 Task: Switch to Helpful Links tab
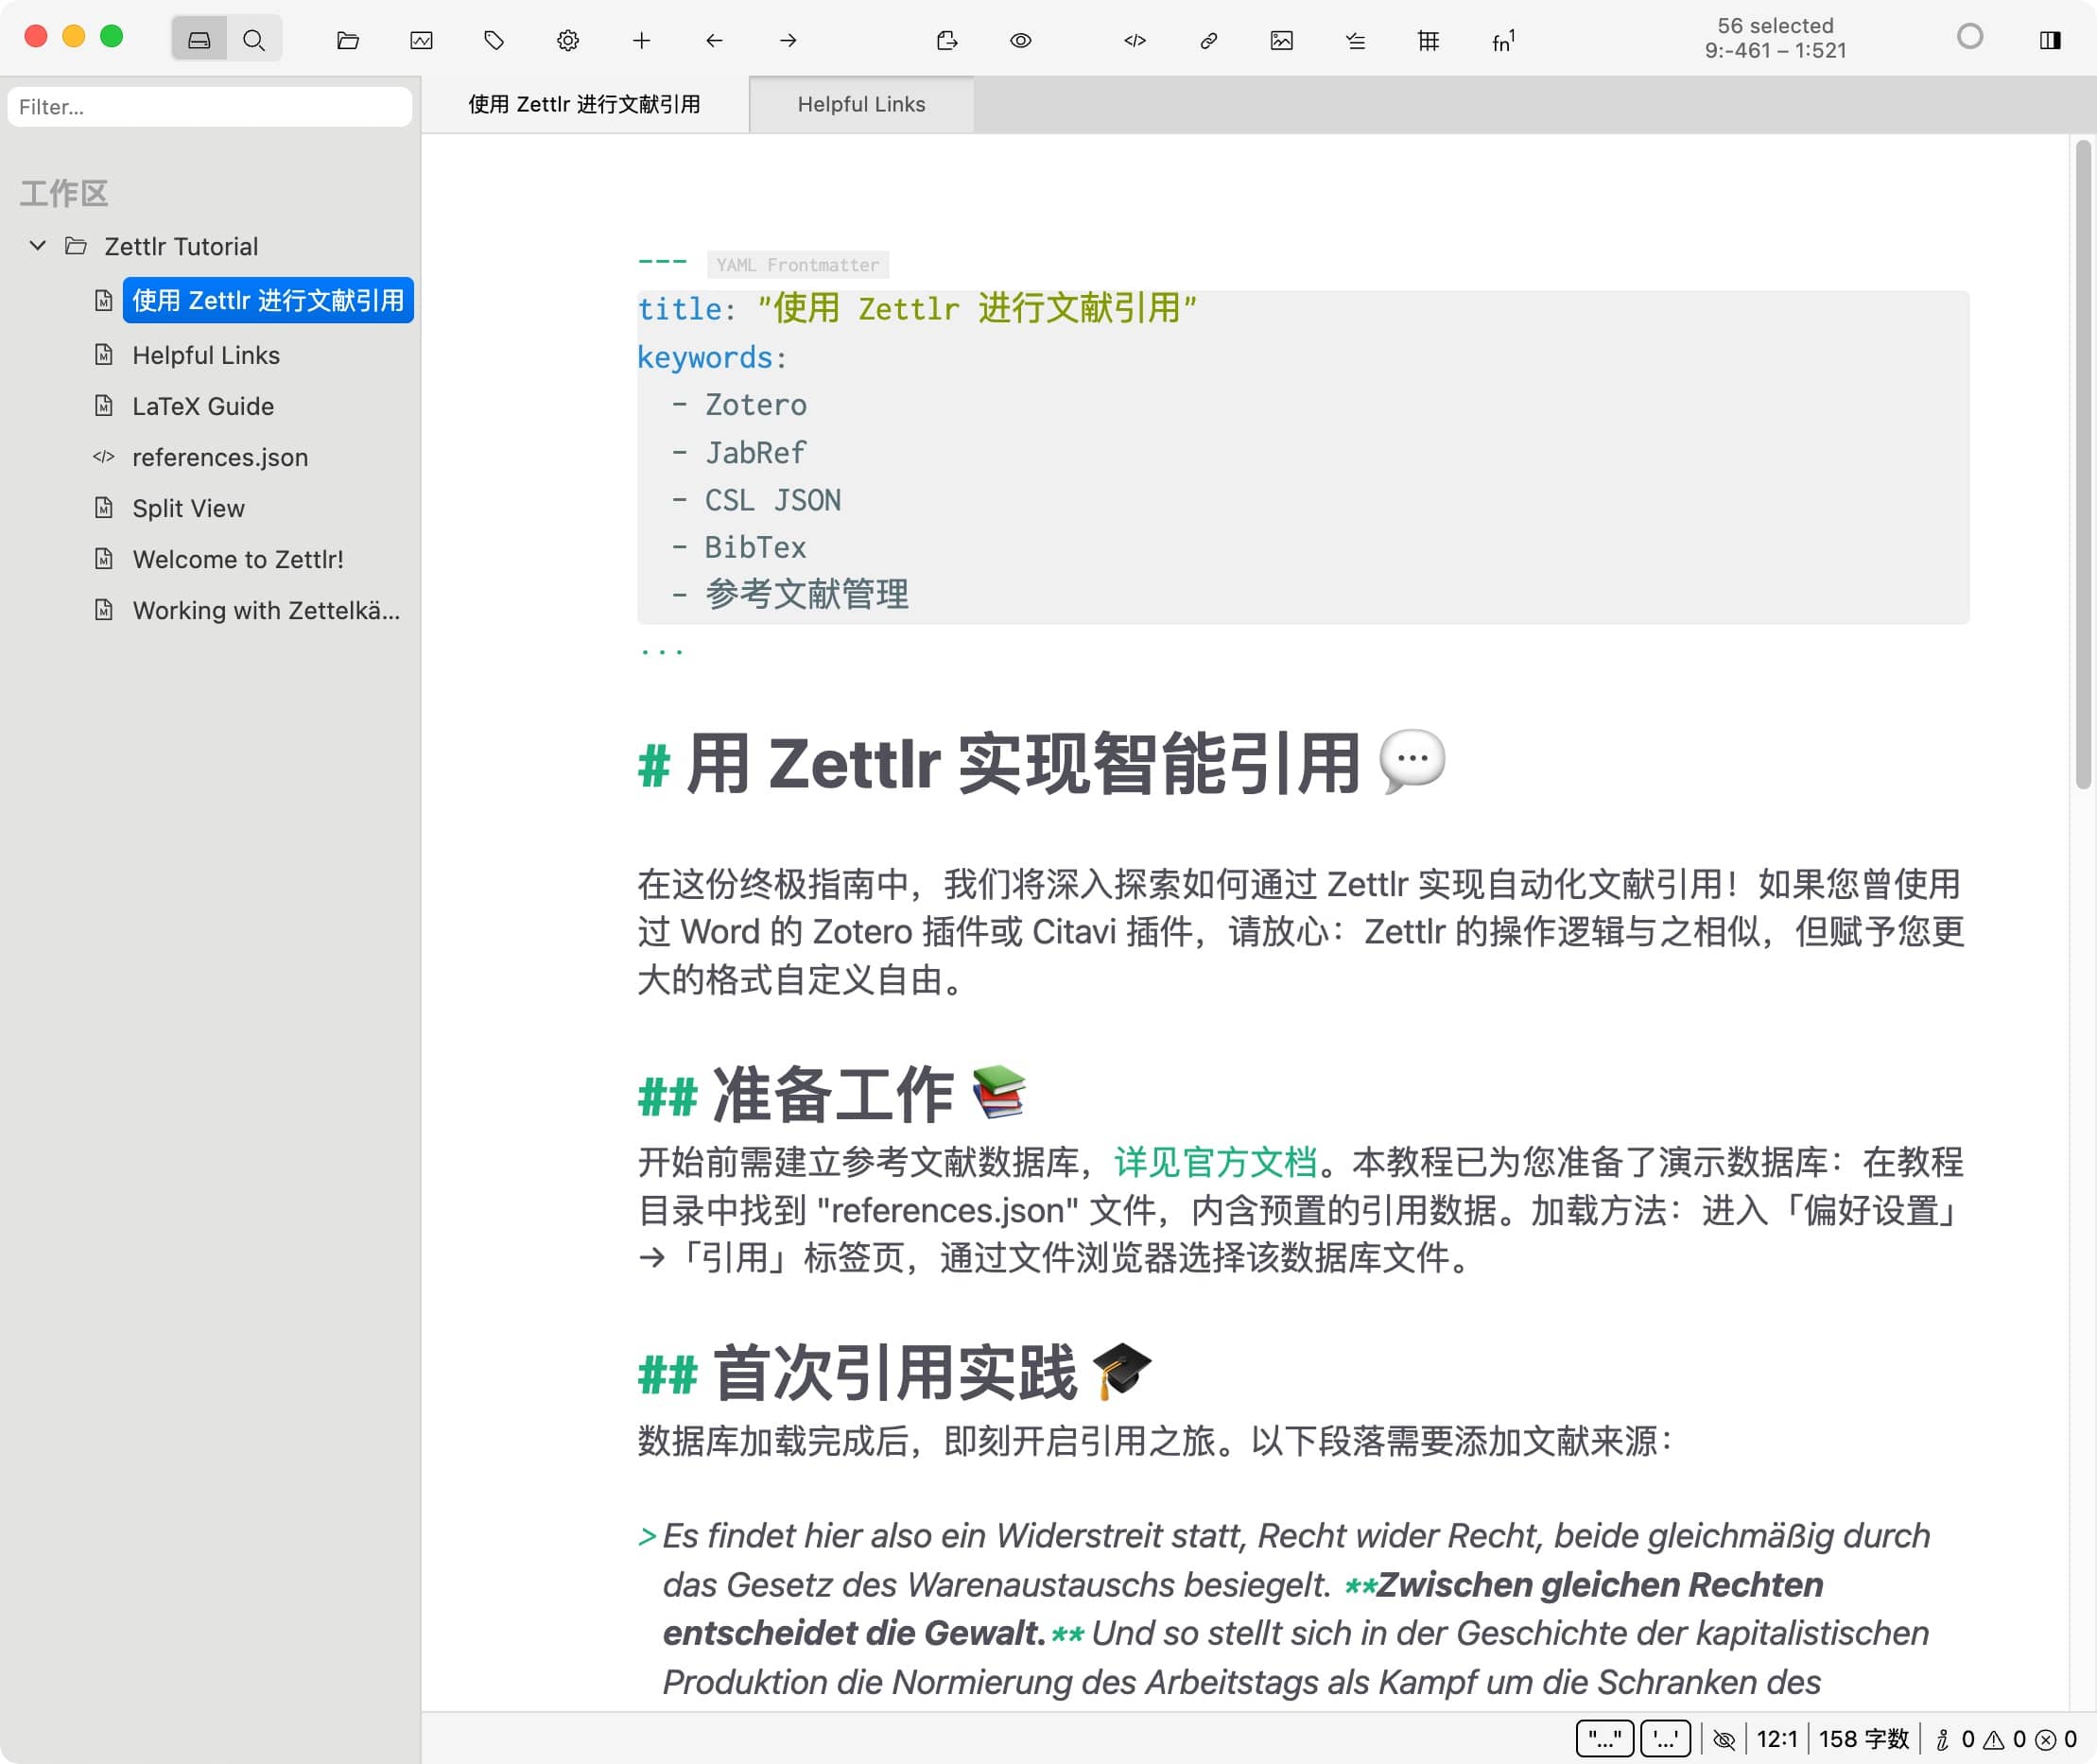click(x=860, y=104)
